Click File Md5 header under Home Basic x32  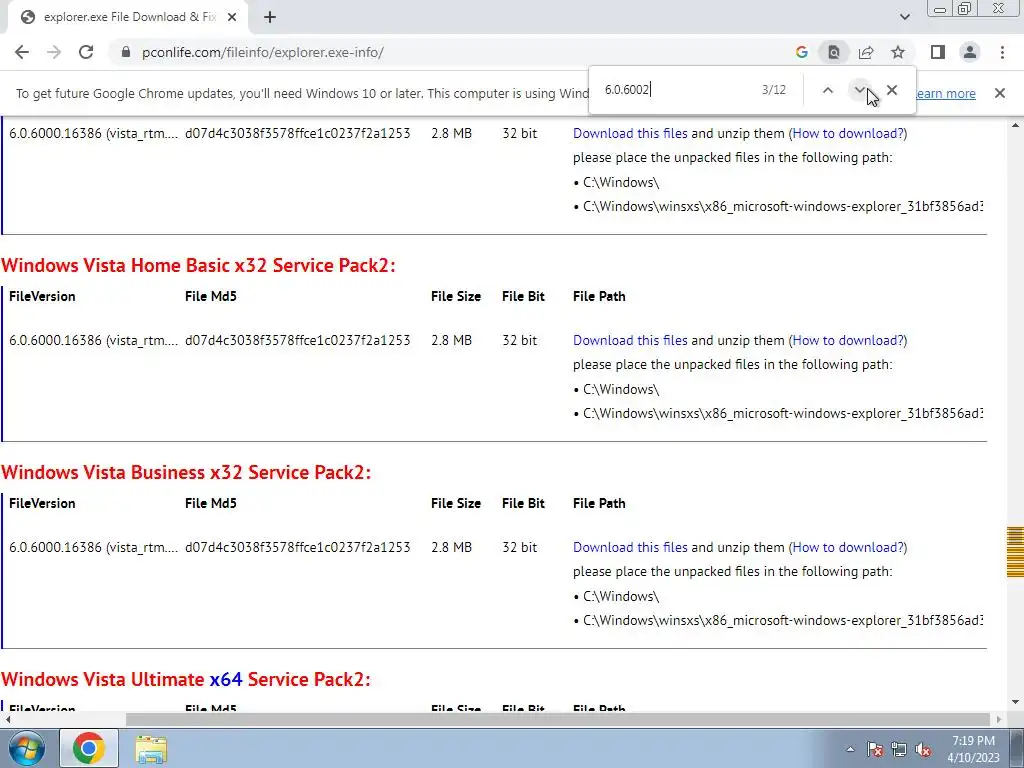(x=211, y=296)
